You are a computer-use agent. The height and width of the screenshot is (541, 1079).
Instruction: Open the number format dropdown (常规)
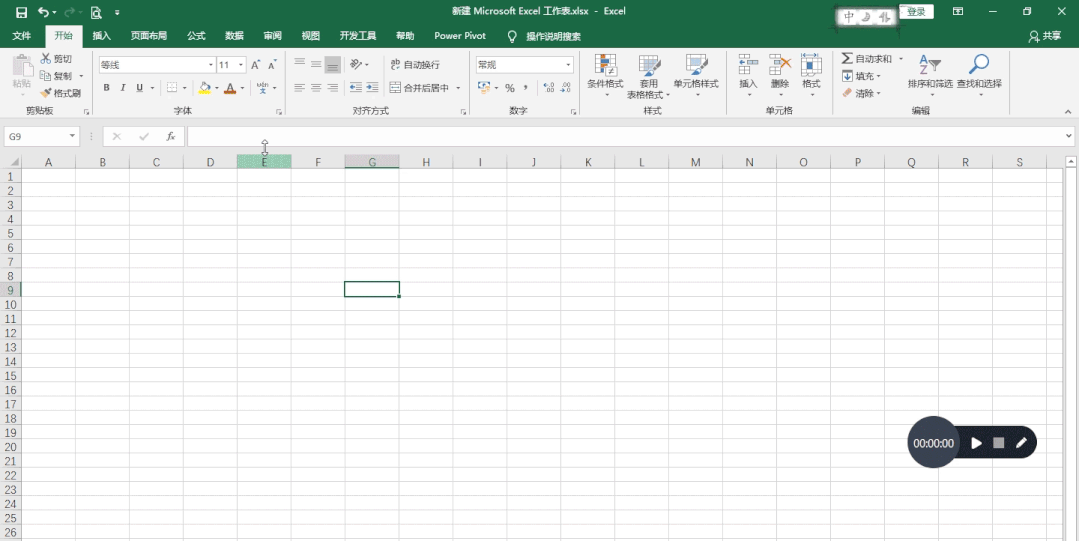(568, 65)
